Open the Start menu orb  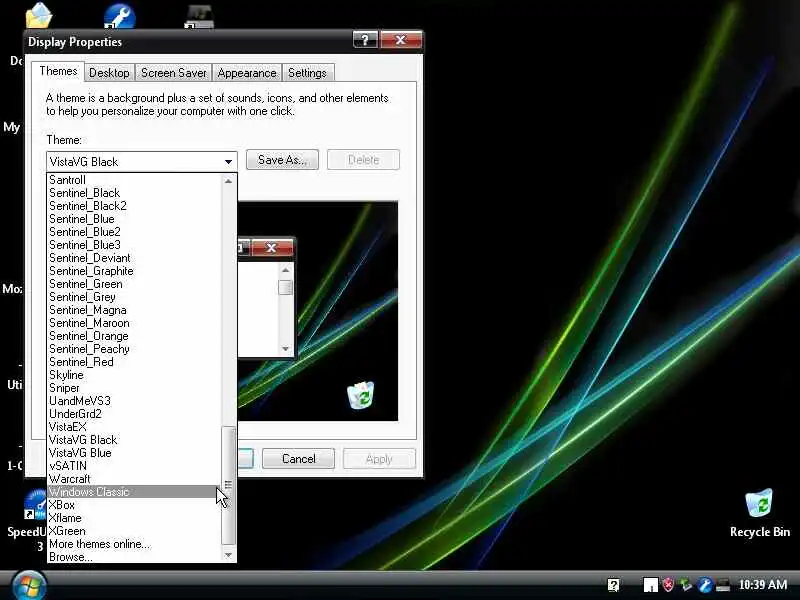coord(29,586)
